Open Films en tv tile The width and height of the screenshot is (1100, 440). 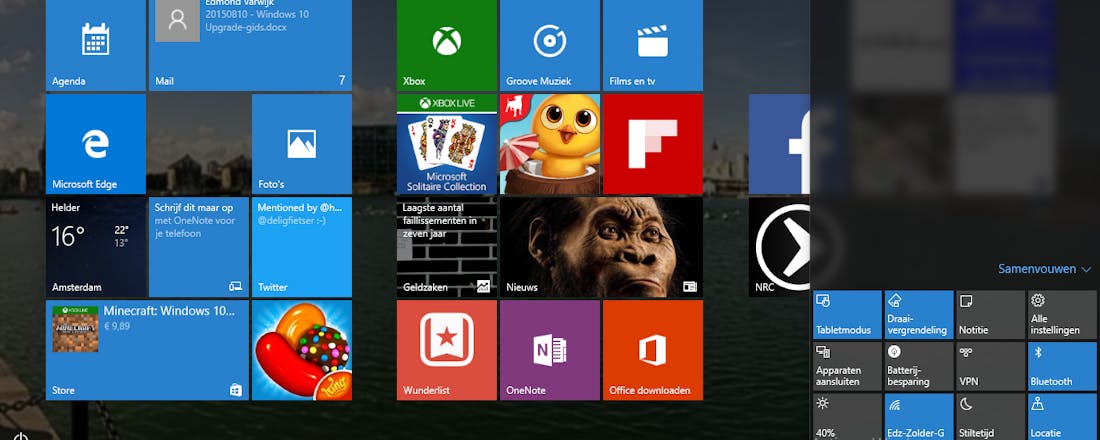pos(652,45)
